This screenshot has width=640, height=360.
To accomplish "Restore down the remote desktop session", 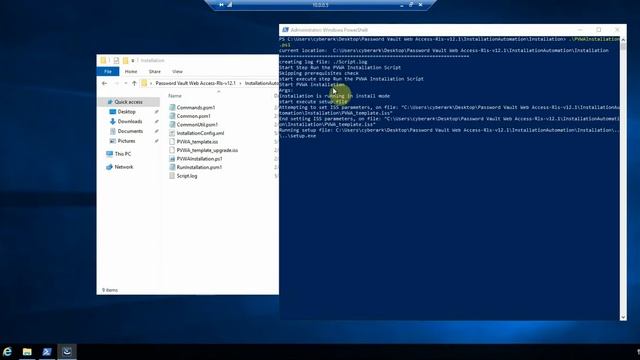I will click(x=411, y=4).
